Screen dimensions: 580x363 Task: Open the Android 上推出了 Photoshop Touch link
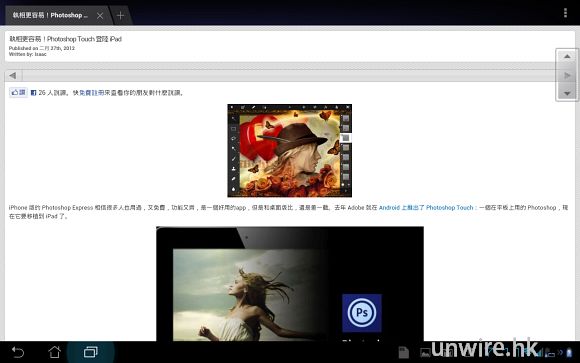(426, 208)
